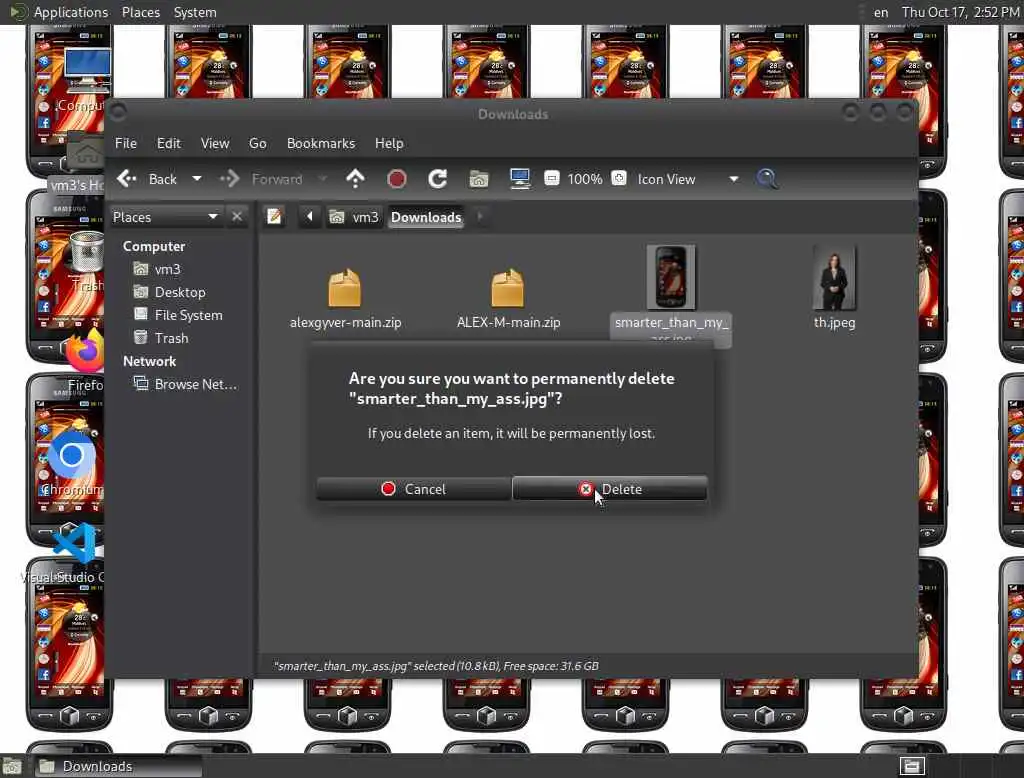Open the Edit menu
This screenshot has height=778, width=1024.
(168, 143)
